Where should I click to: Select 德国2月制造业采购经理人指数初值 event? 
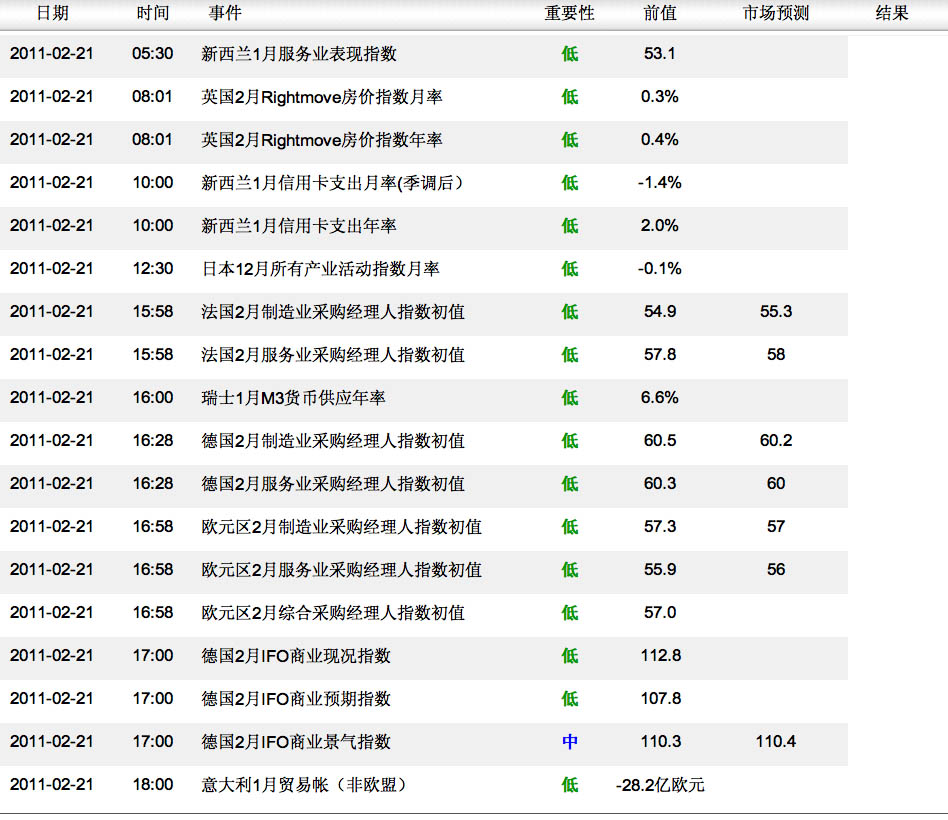coord(333,440)
